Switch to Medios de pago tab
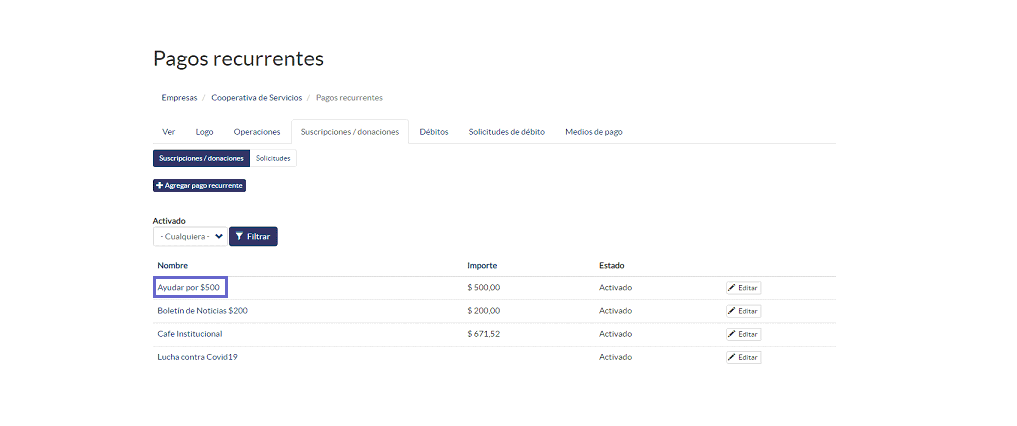 (593, 132)
